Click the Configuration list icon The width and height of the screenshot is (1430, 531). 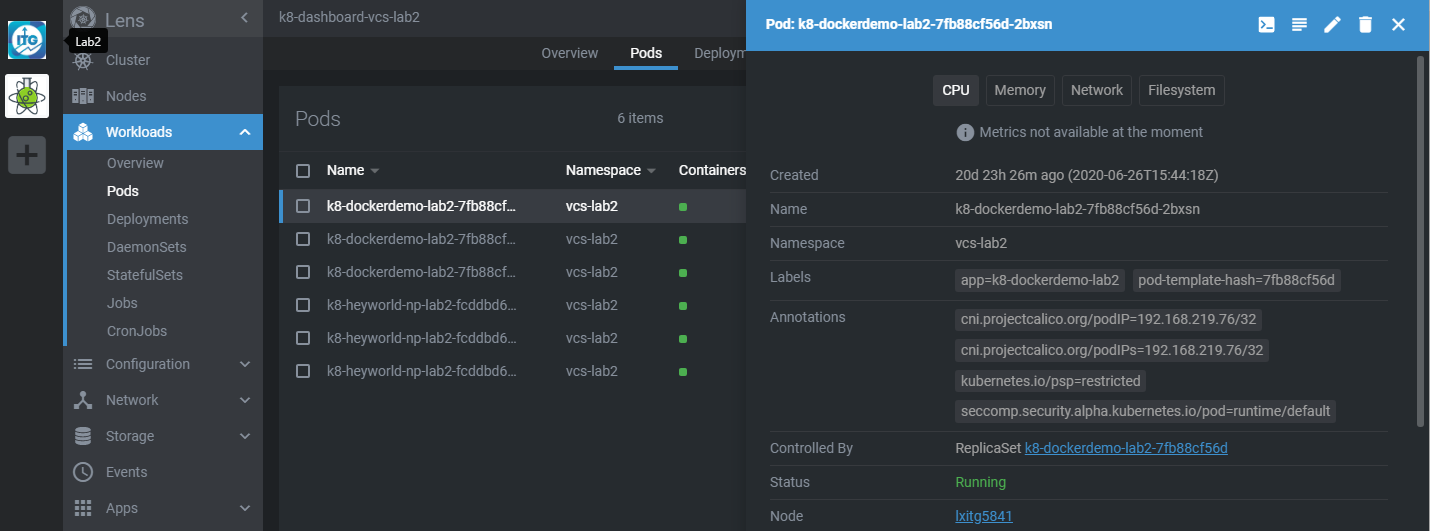(x=84, y=364)
